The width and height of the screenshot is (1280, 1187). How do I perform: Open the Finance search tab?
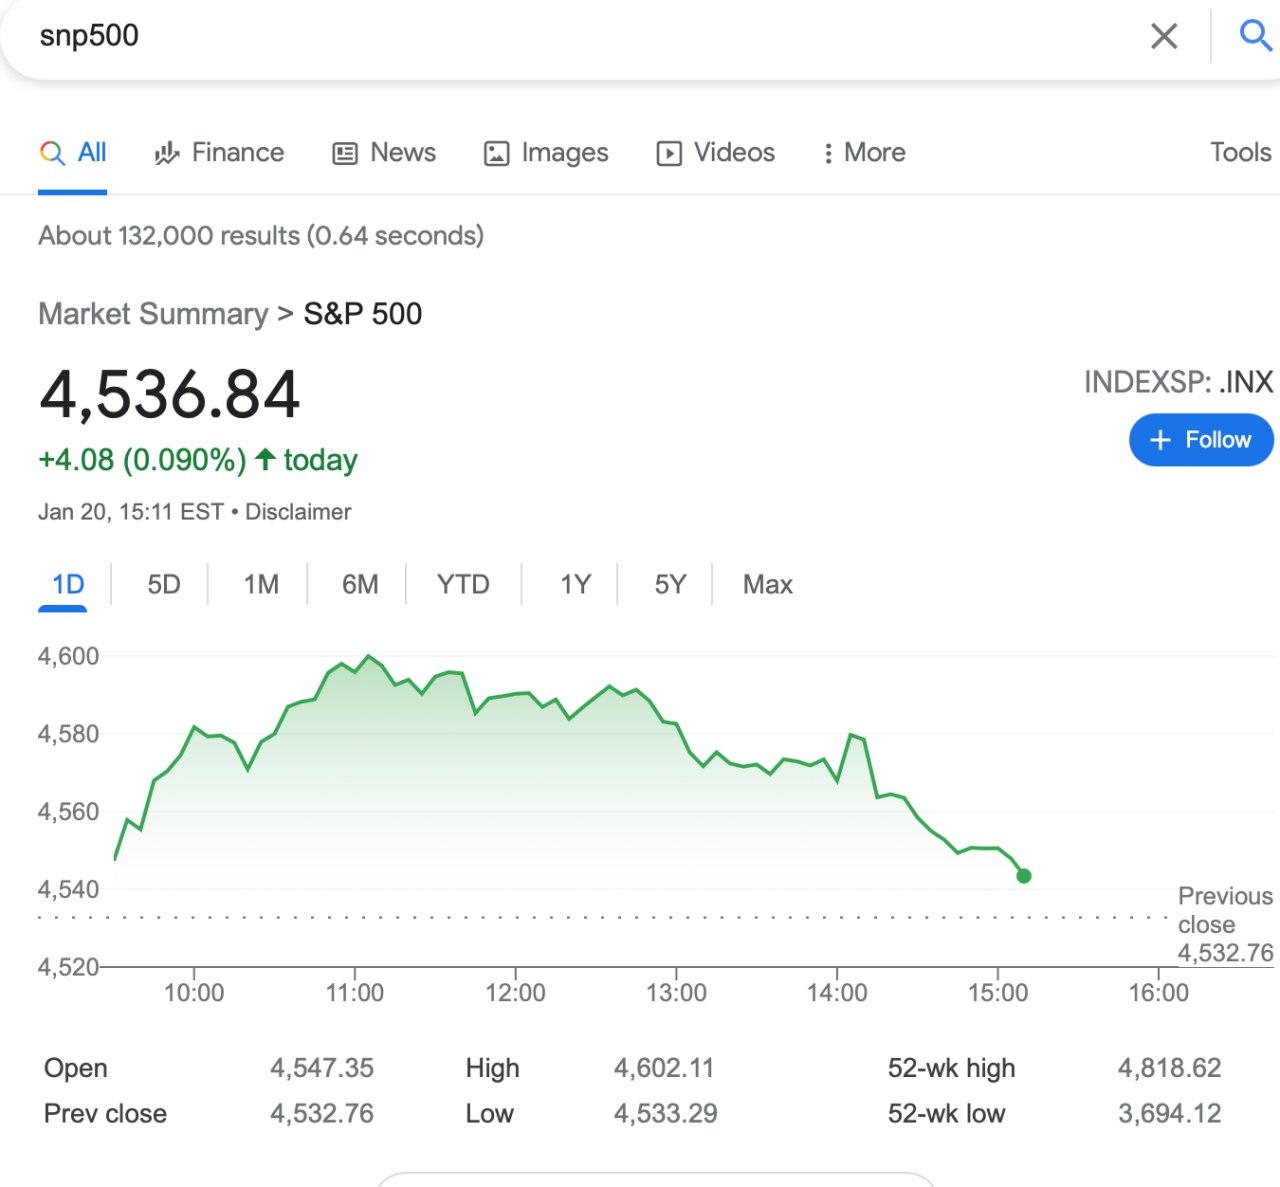[219, 153]
